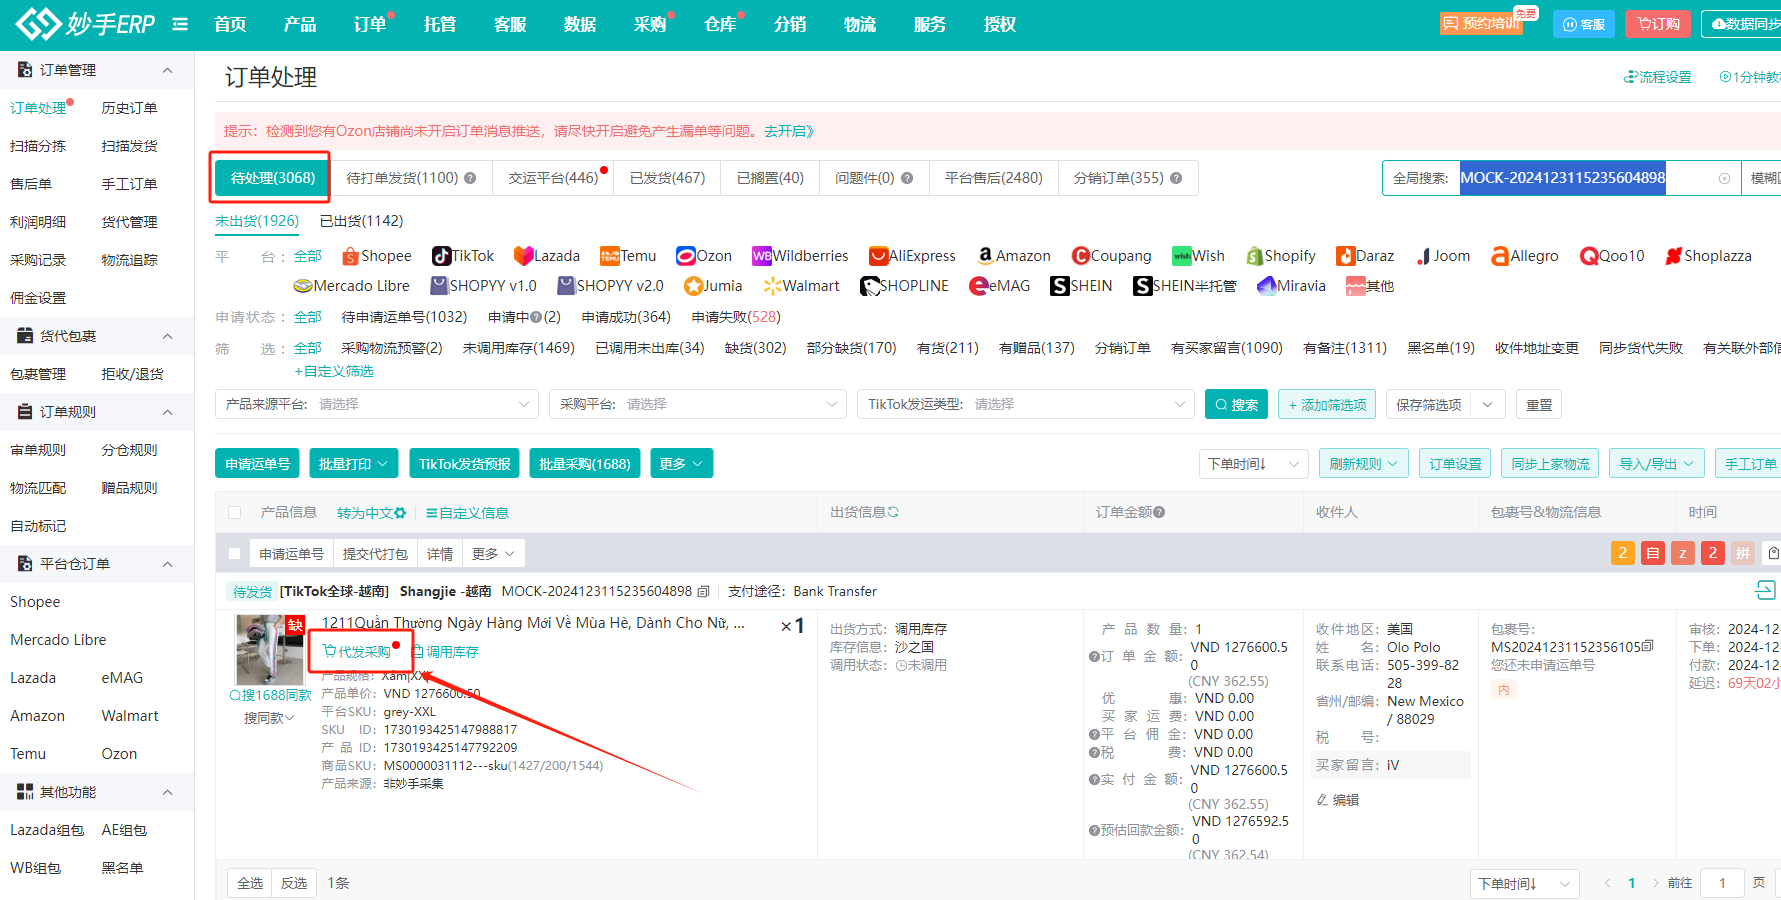The image size is (1781, 900).
Task: Collapse sidebar using the hamburger icon beside logo
Action: 179,24
